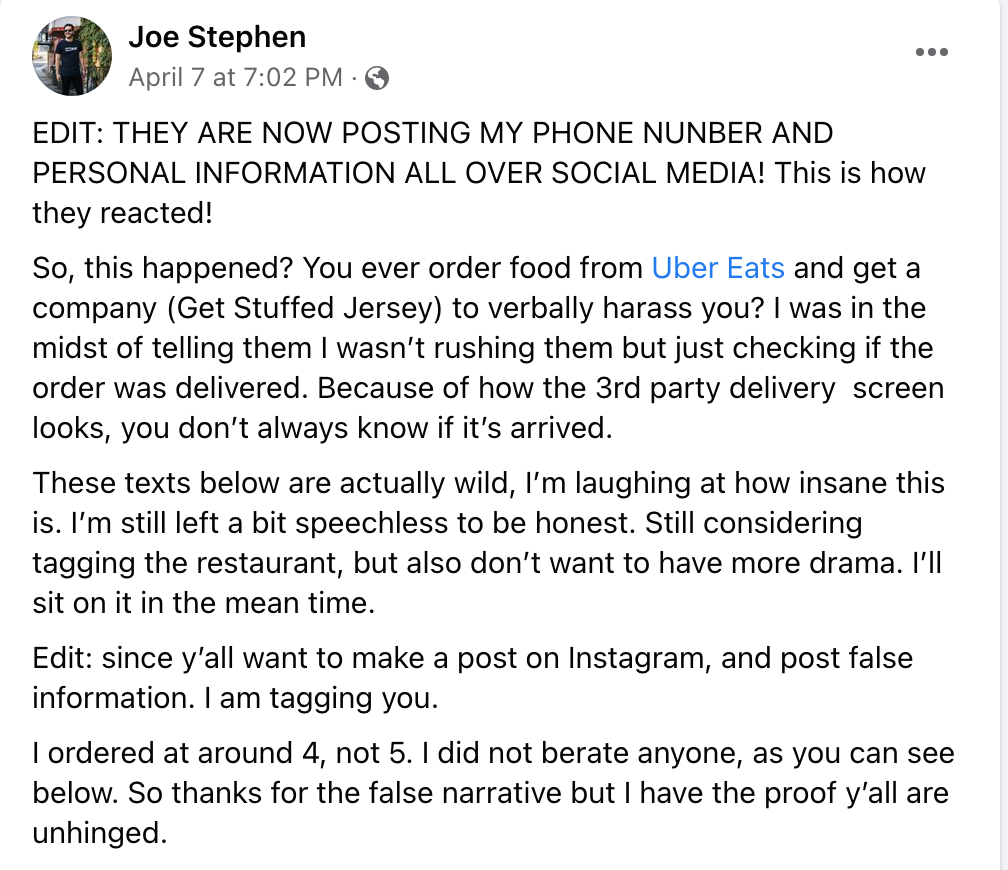Click the final word "unhinged."
The height and width of the screenshot is (870, 1008).
click(x=99, y=832)
